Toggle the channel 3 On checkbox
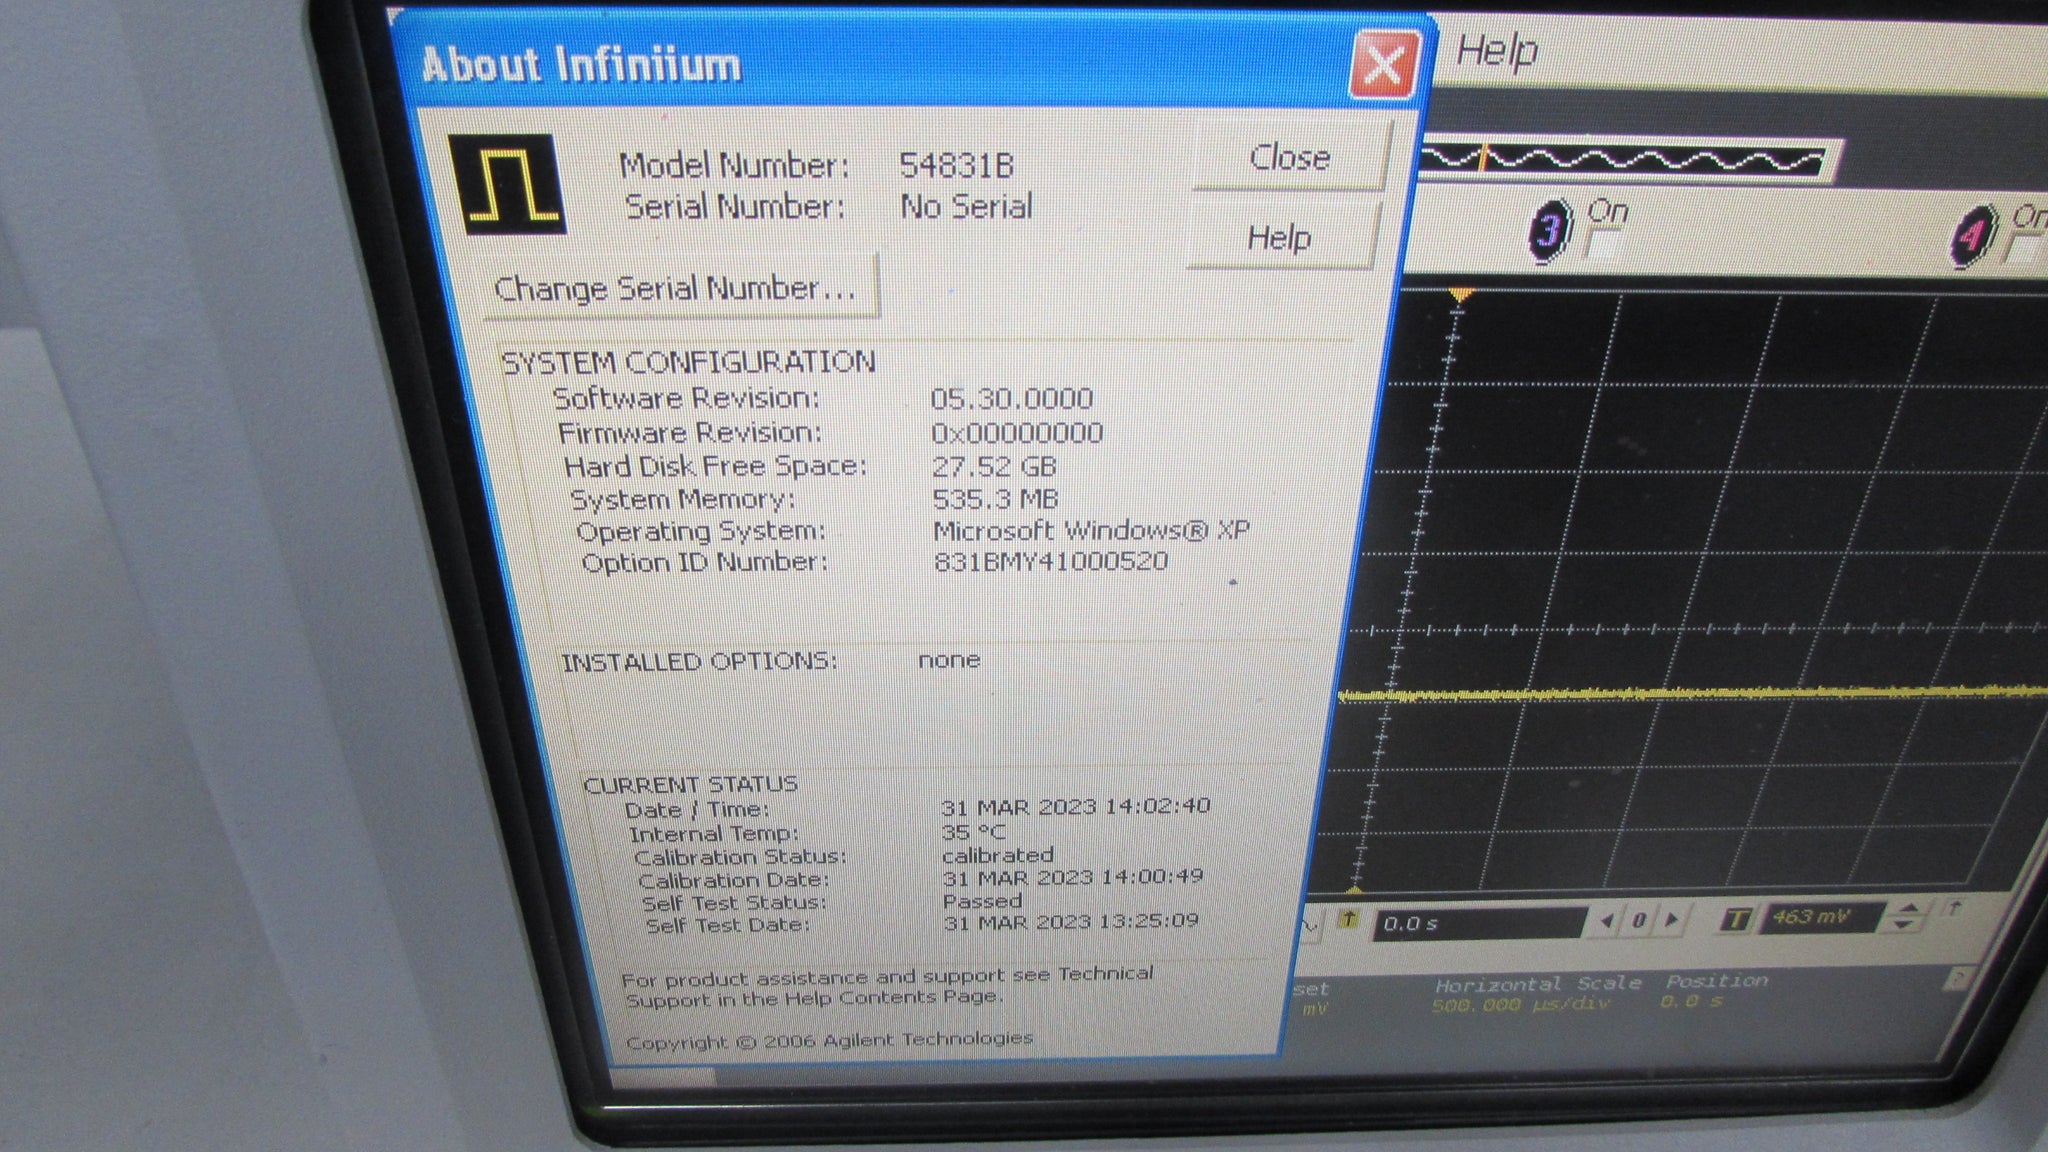Screen dimensions: 2048x1152 tap(1604, 245)
